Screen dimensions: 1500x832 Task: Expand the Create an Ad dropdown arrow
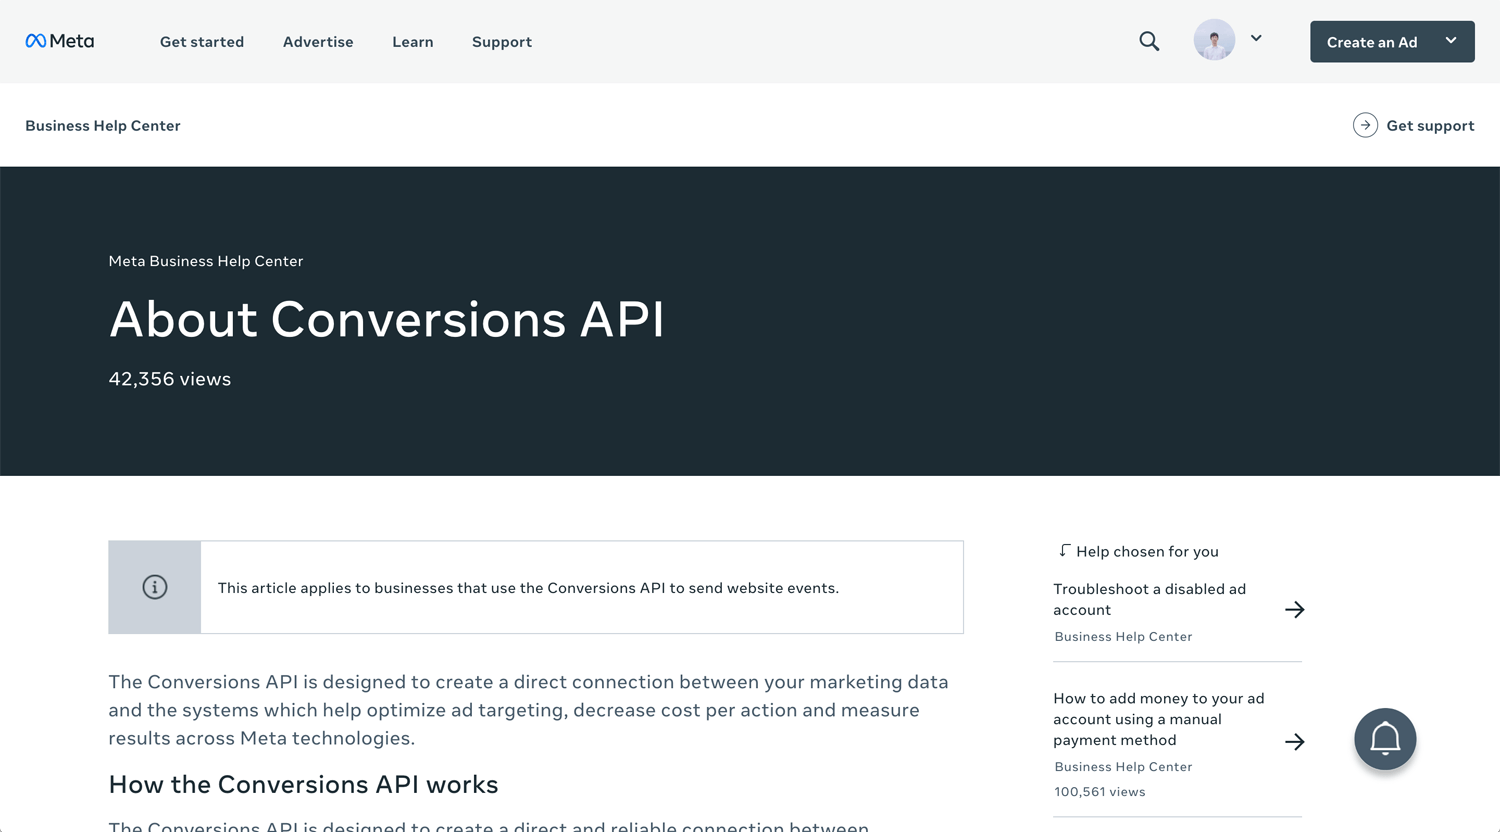[x=1451, y=40]
